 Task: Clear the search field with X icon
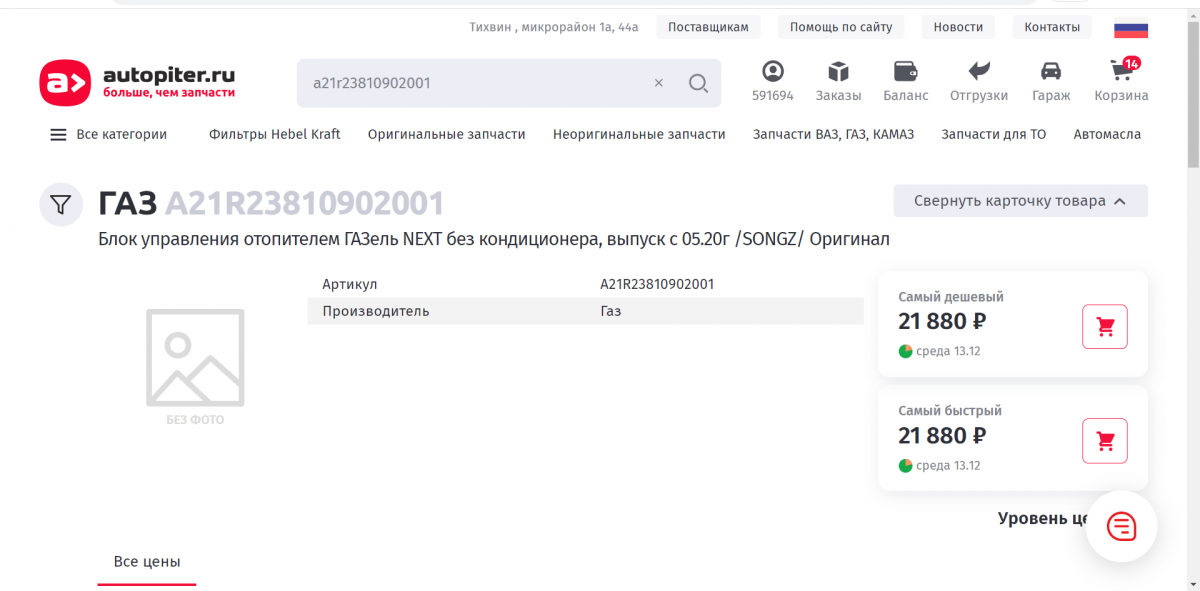[658, 83]
